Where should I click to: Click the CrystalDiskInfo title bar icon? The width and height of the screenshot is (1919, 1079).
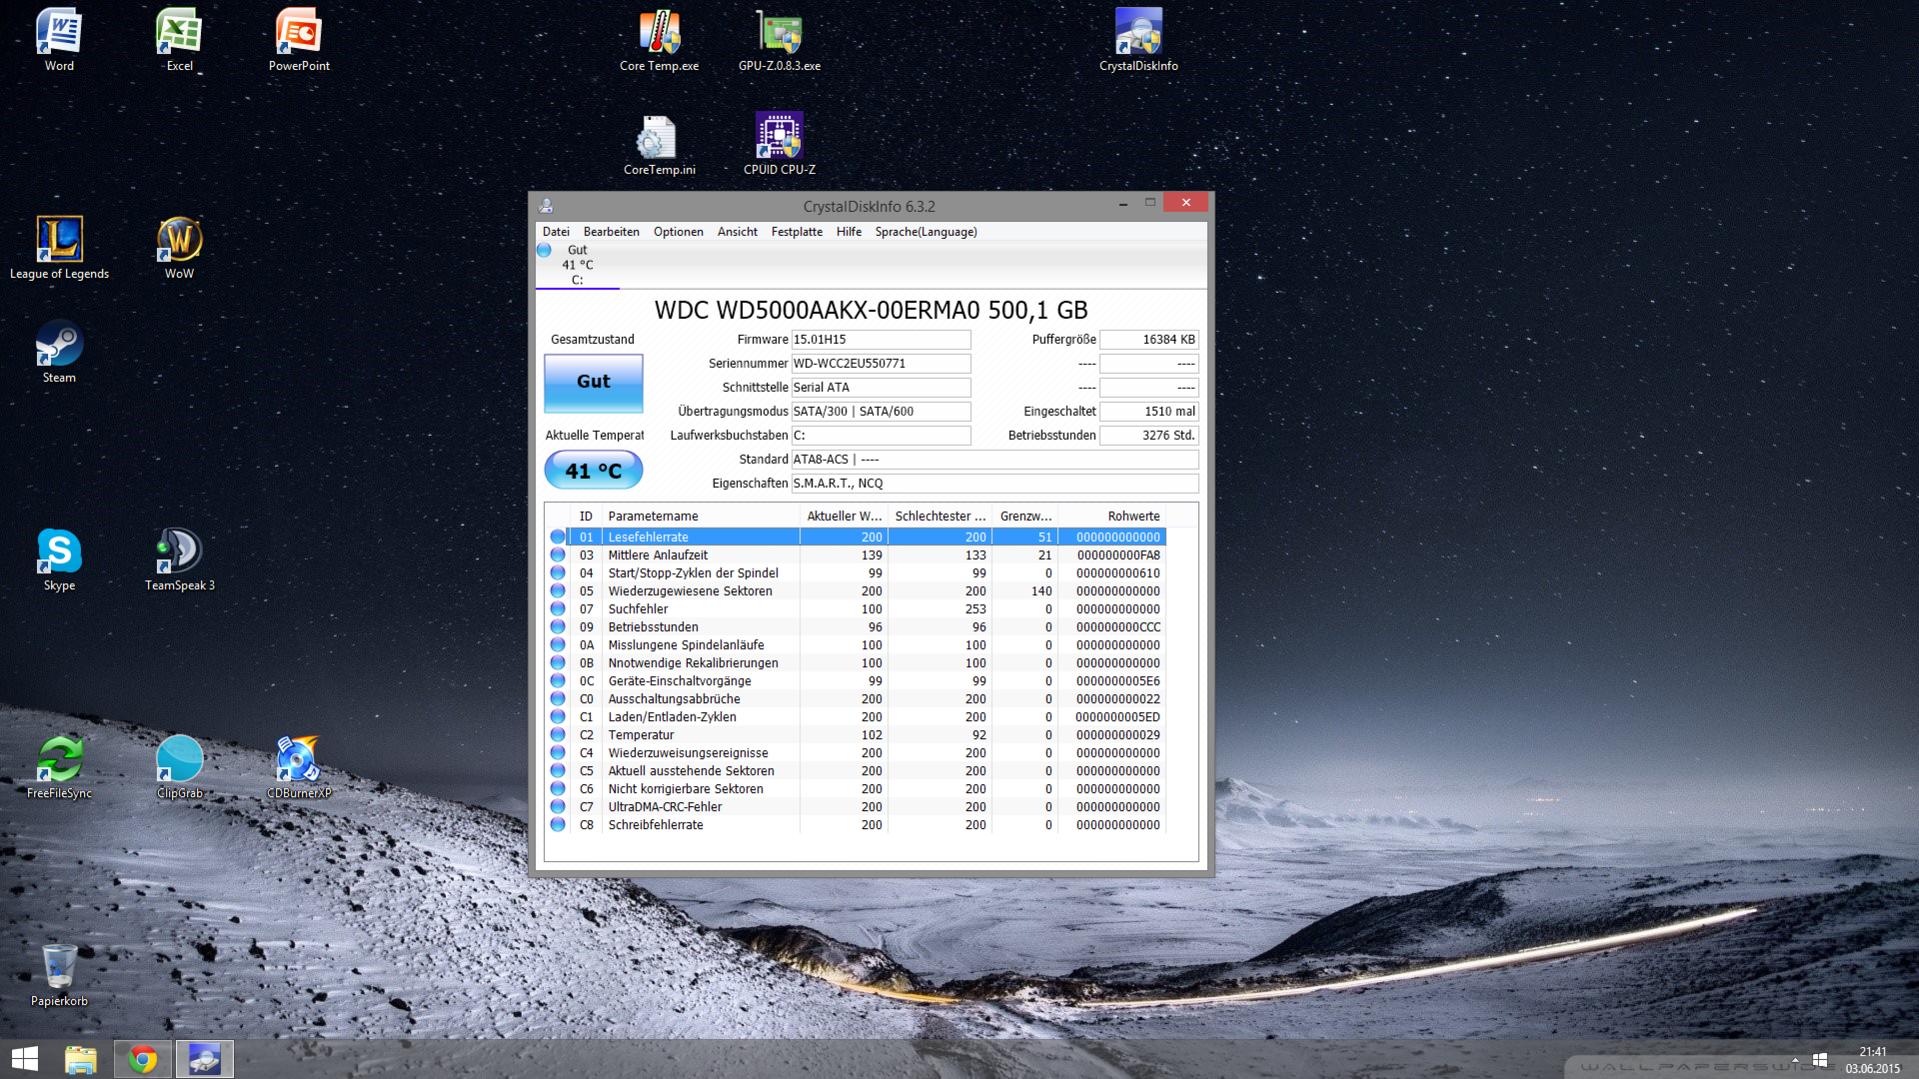click(546, 205)
